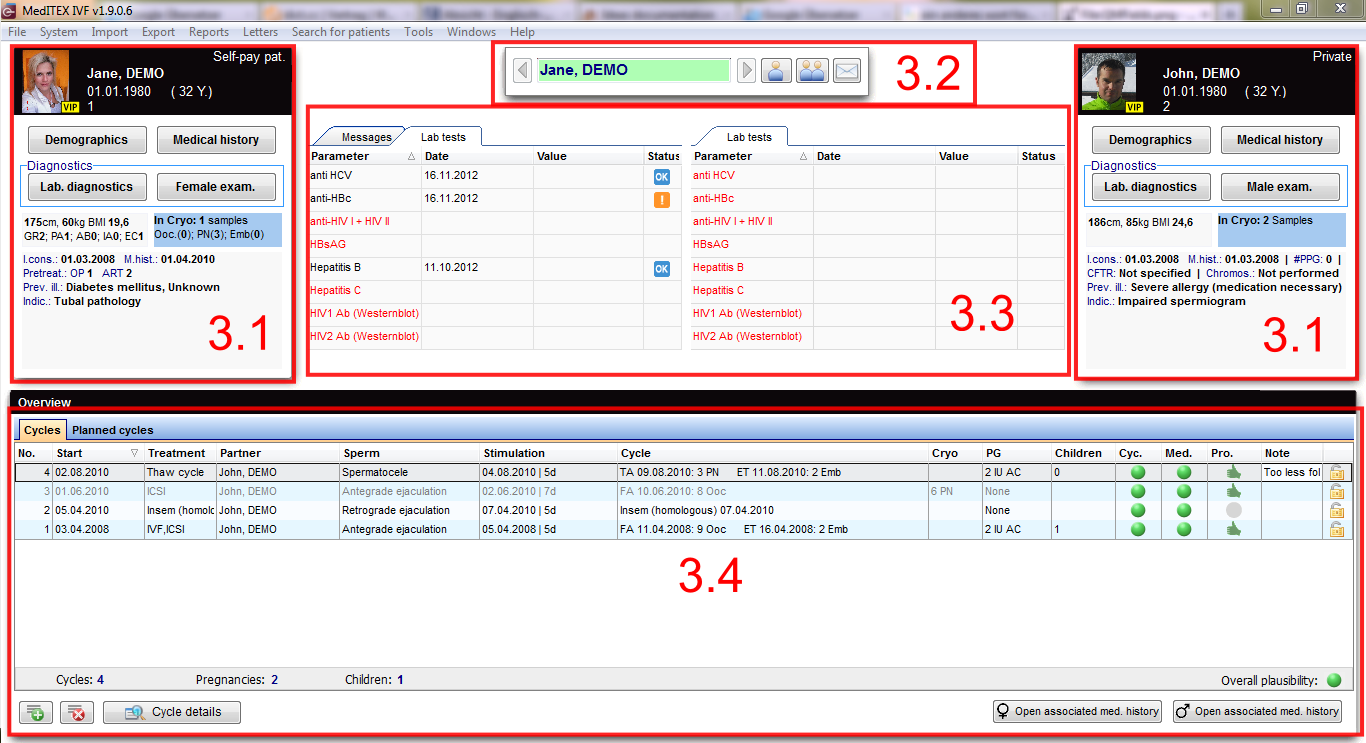
Task: Open couple view icon beside patient name
Action: tap(812, 71)
